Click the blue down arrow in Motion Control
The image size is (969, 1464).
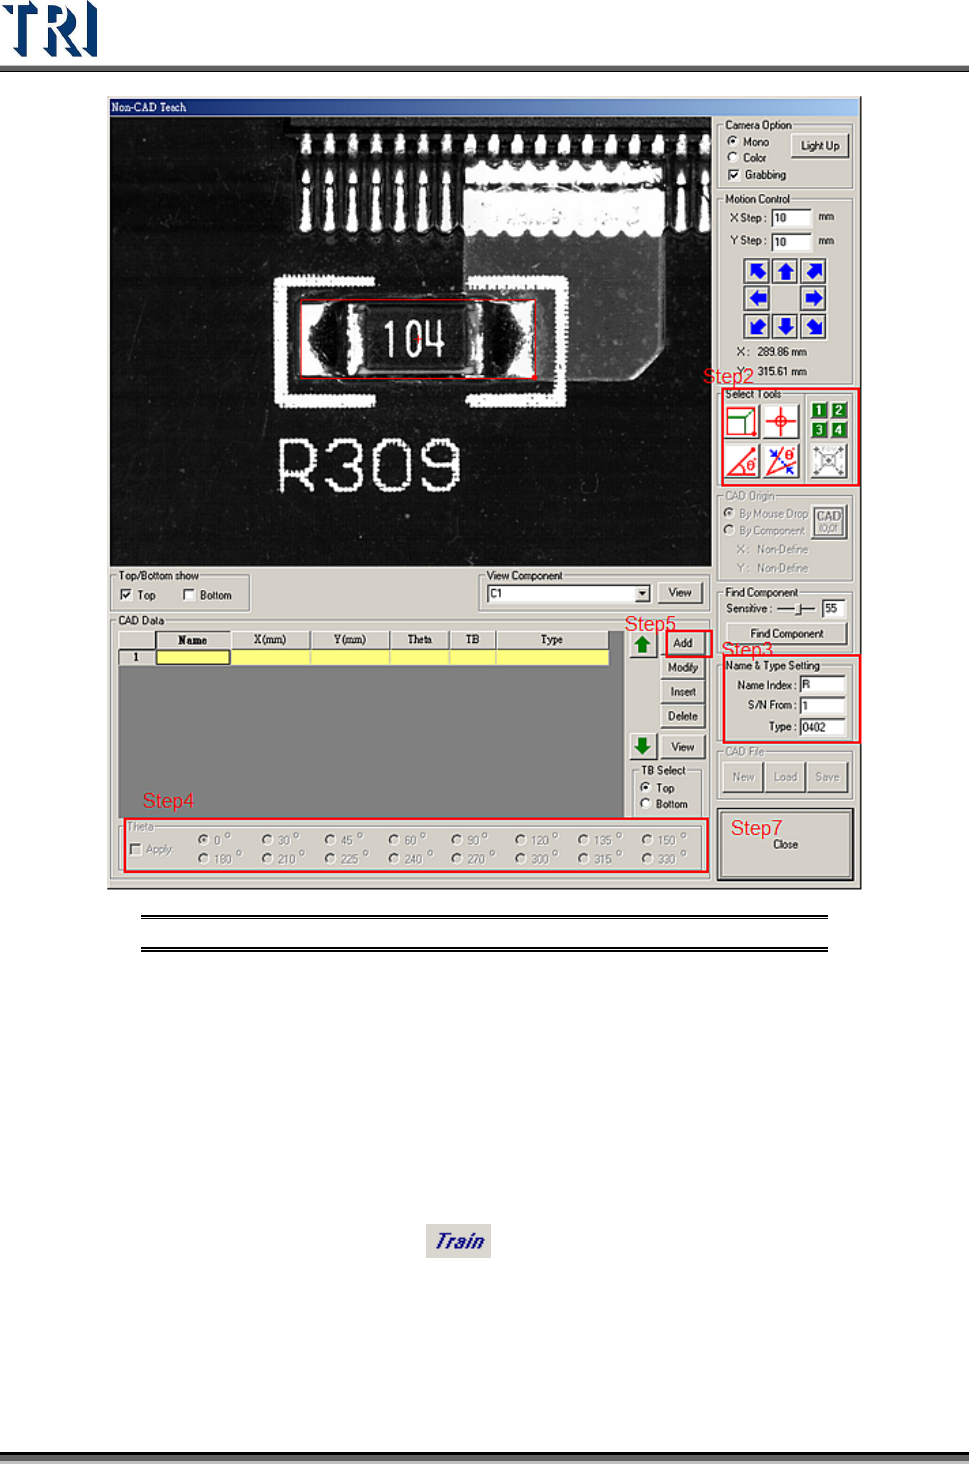pyautogui.click(x=786, y=326)
